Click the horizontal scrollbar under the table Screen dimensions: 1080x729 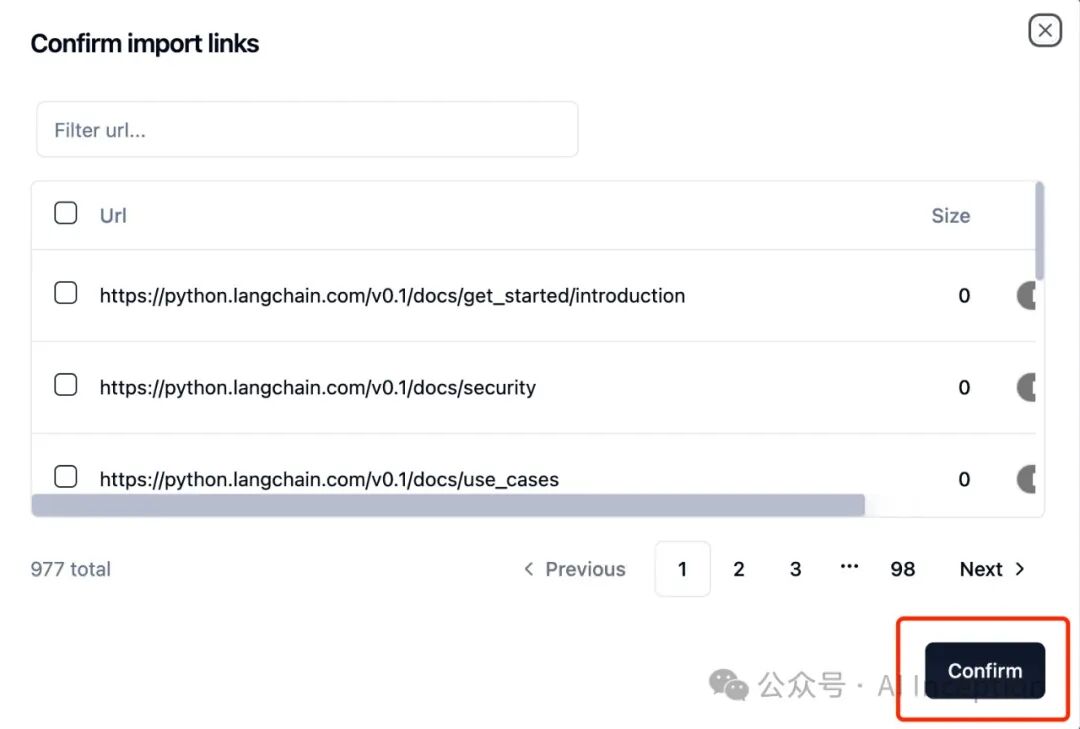click(448, 505)
